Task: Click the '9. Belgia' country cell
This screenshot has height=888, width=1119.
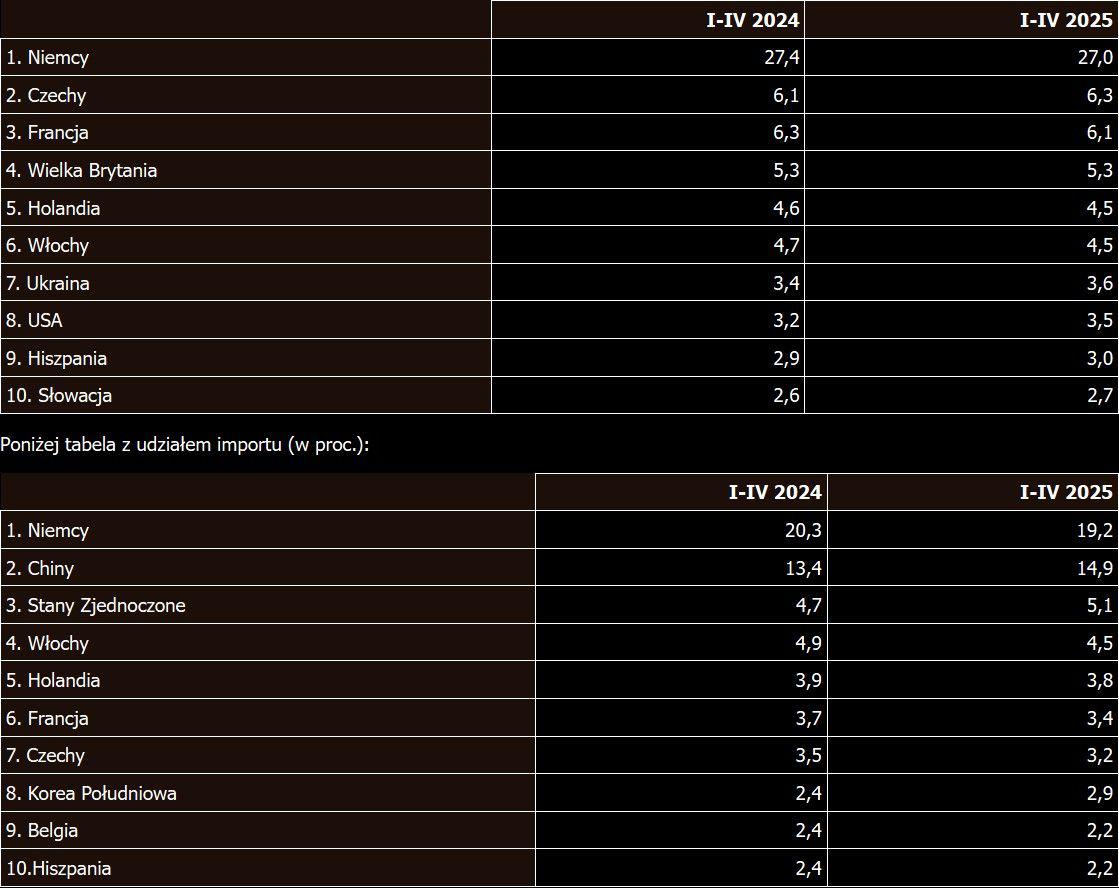Action: [x=42, y=831]
